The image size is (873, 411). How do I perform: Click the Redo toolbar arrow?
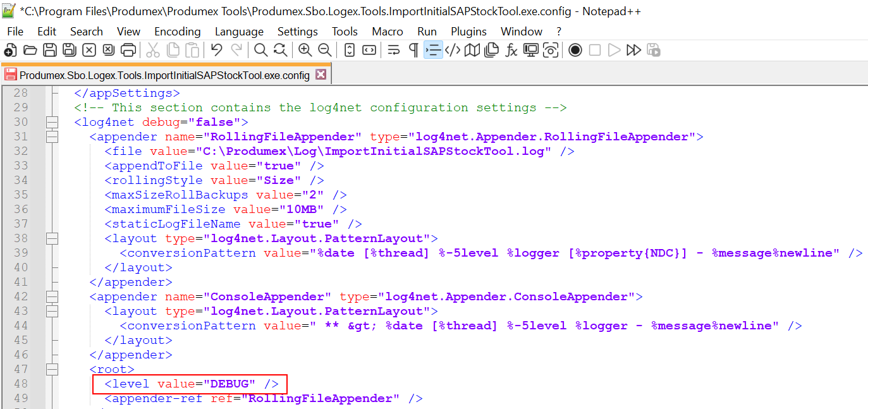(236, 51)
